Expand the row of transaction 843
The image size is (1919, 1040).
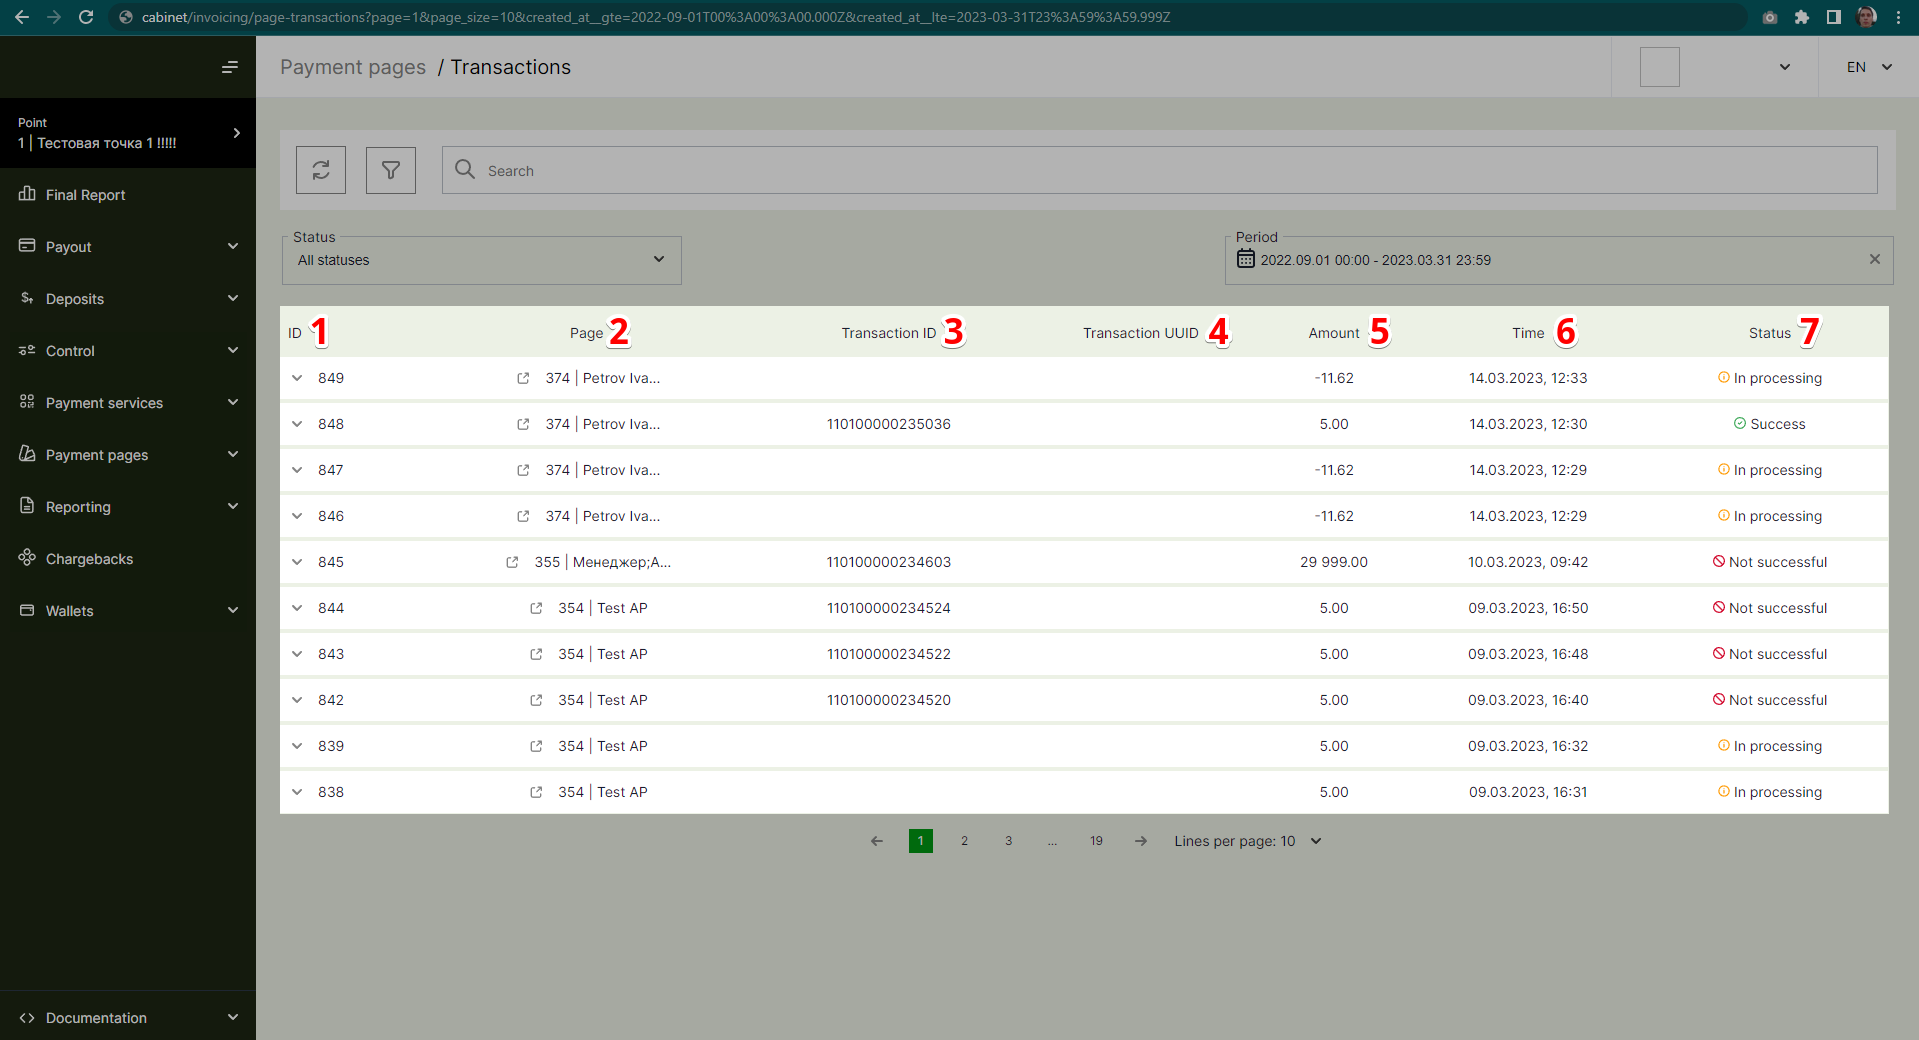297,654
